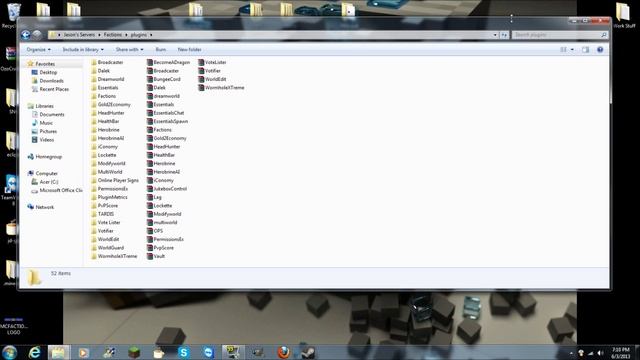Viewport: 640px width, 360px height.
Task: Select Computer in the navigation pane
Action: coord(47,173)
